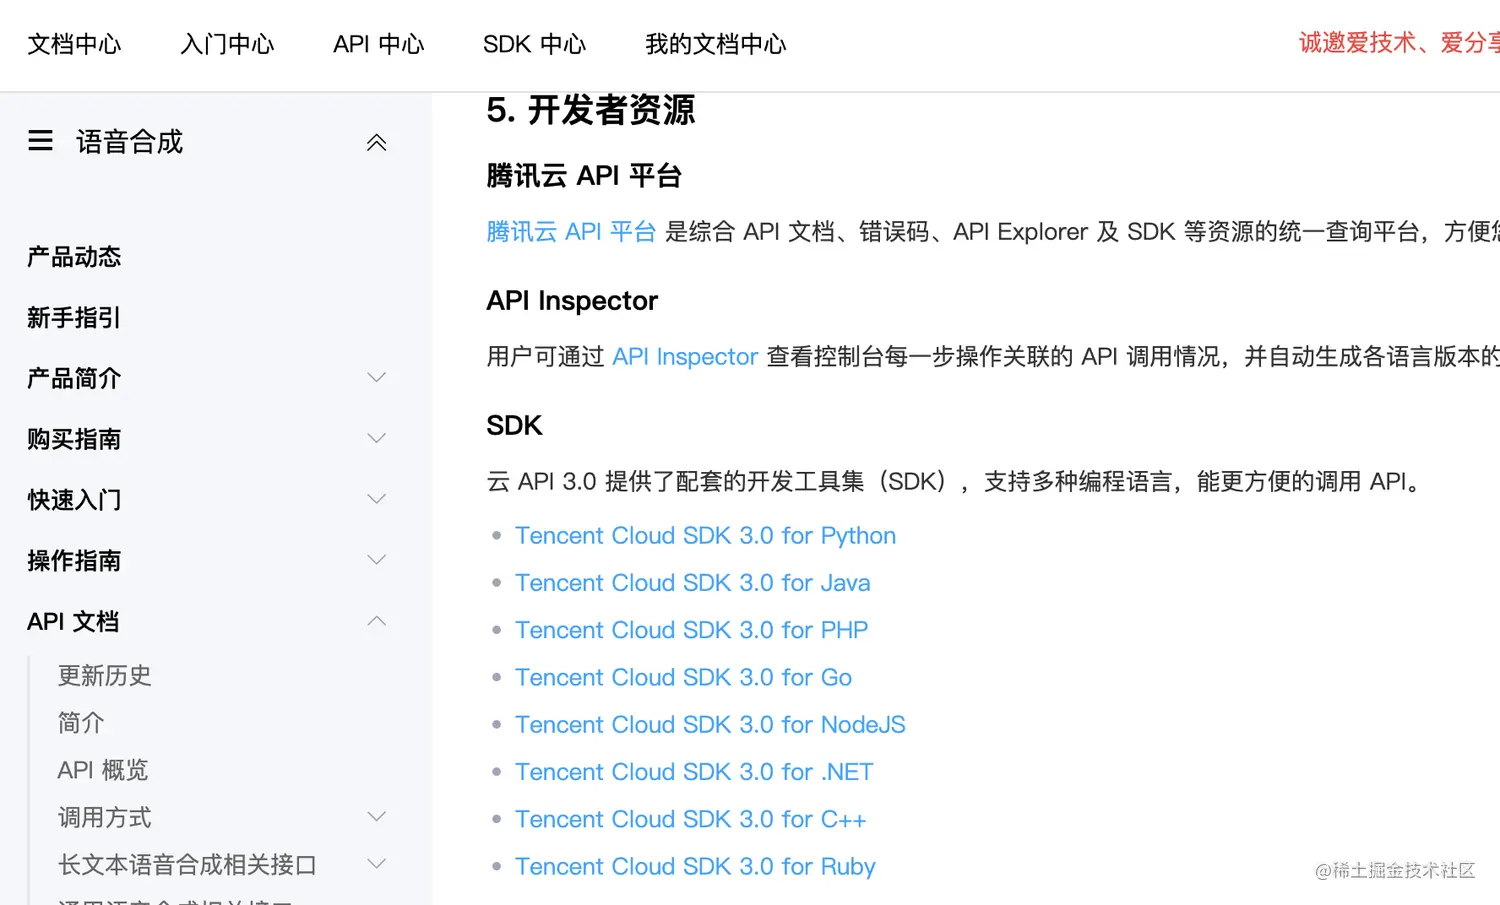Click the 腾讯云 API 平台 subheading
This screenshot has width=1500, height=905.
[x=584, y=176]
